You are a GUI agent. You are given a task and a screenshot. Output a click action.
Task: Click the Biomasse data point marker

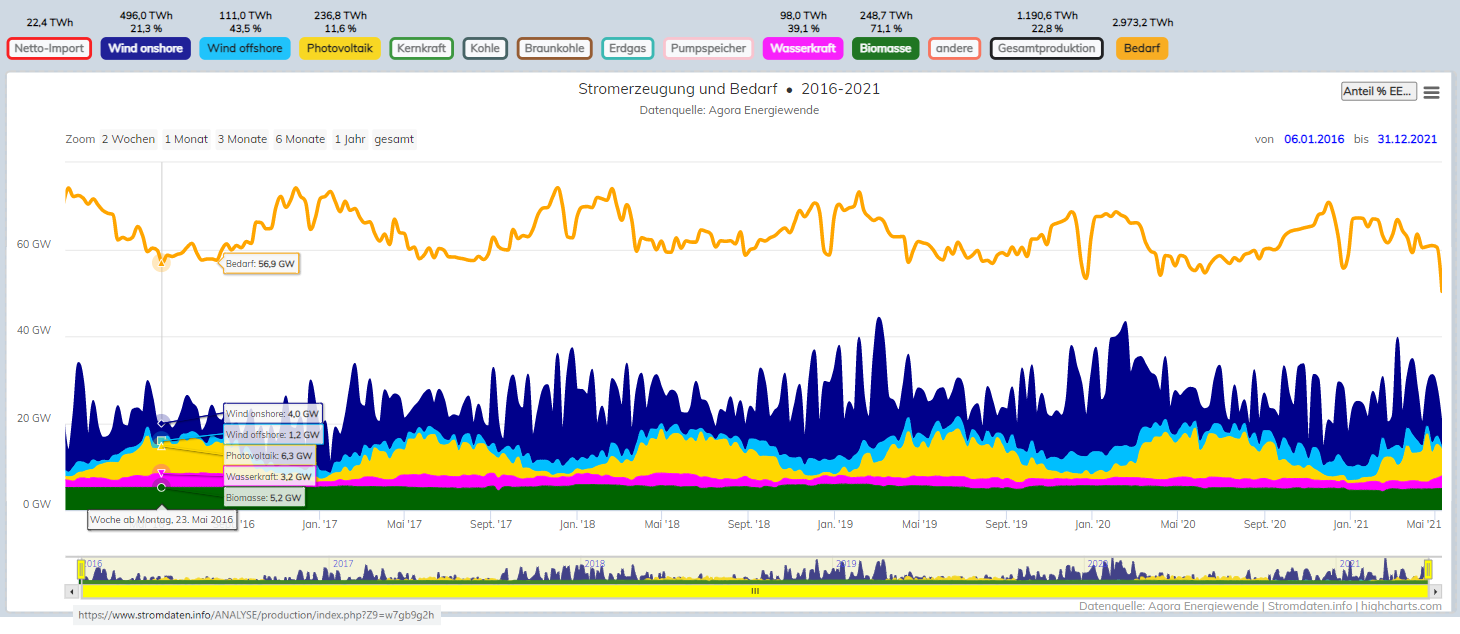point(161,487)
